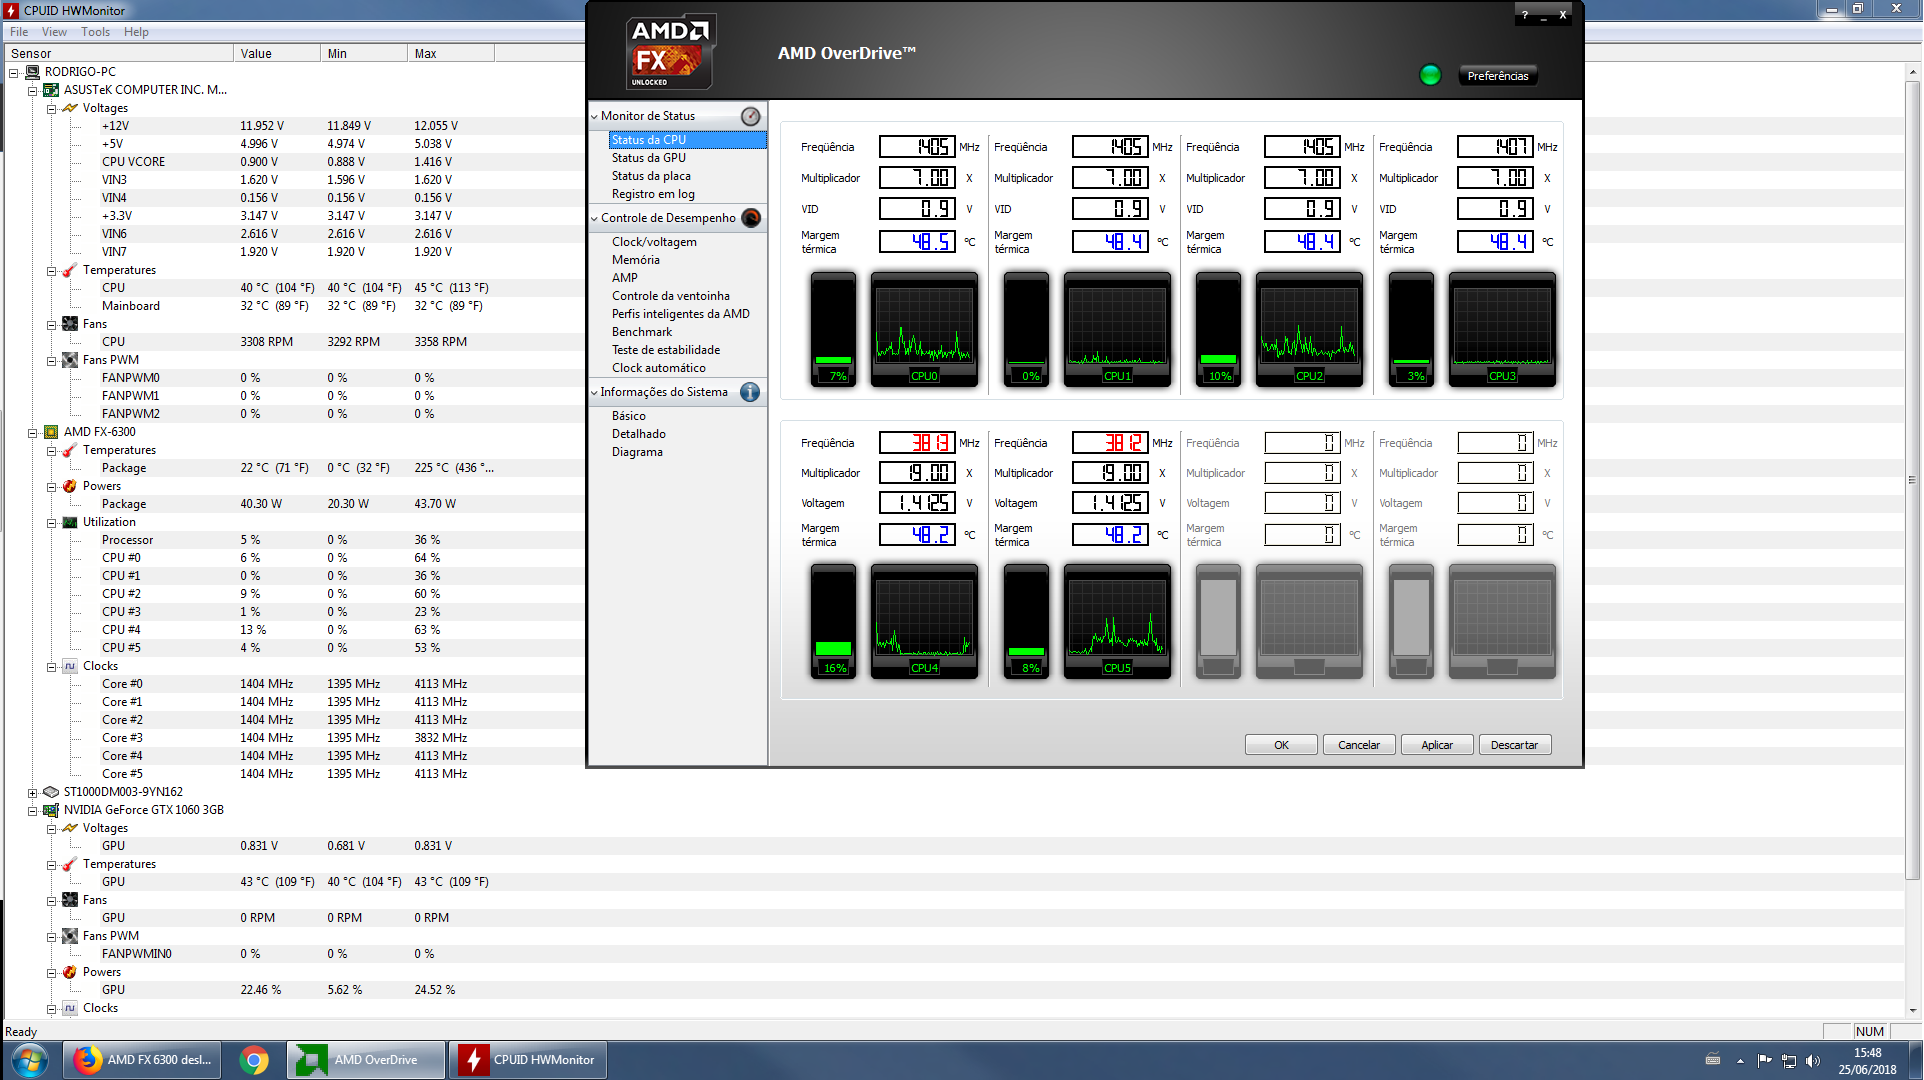Click the Controle de Desempenho dial icon
The image size is (1924, 1080).
coord(750,218)
